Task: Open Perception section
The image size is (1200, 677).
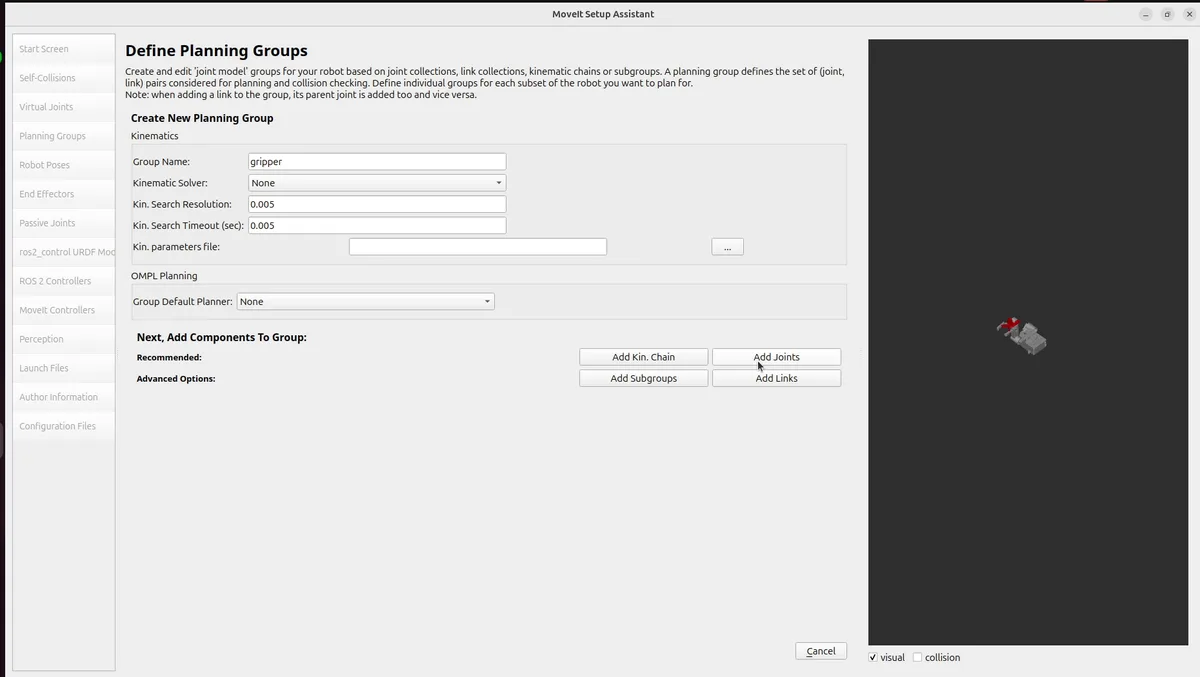Action: click(x=64, y=339)
